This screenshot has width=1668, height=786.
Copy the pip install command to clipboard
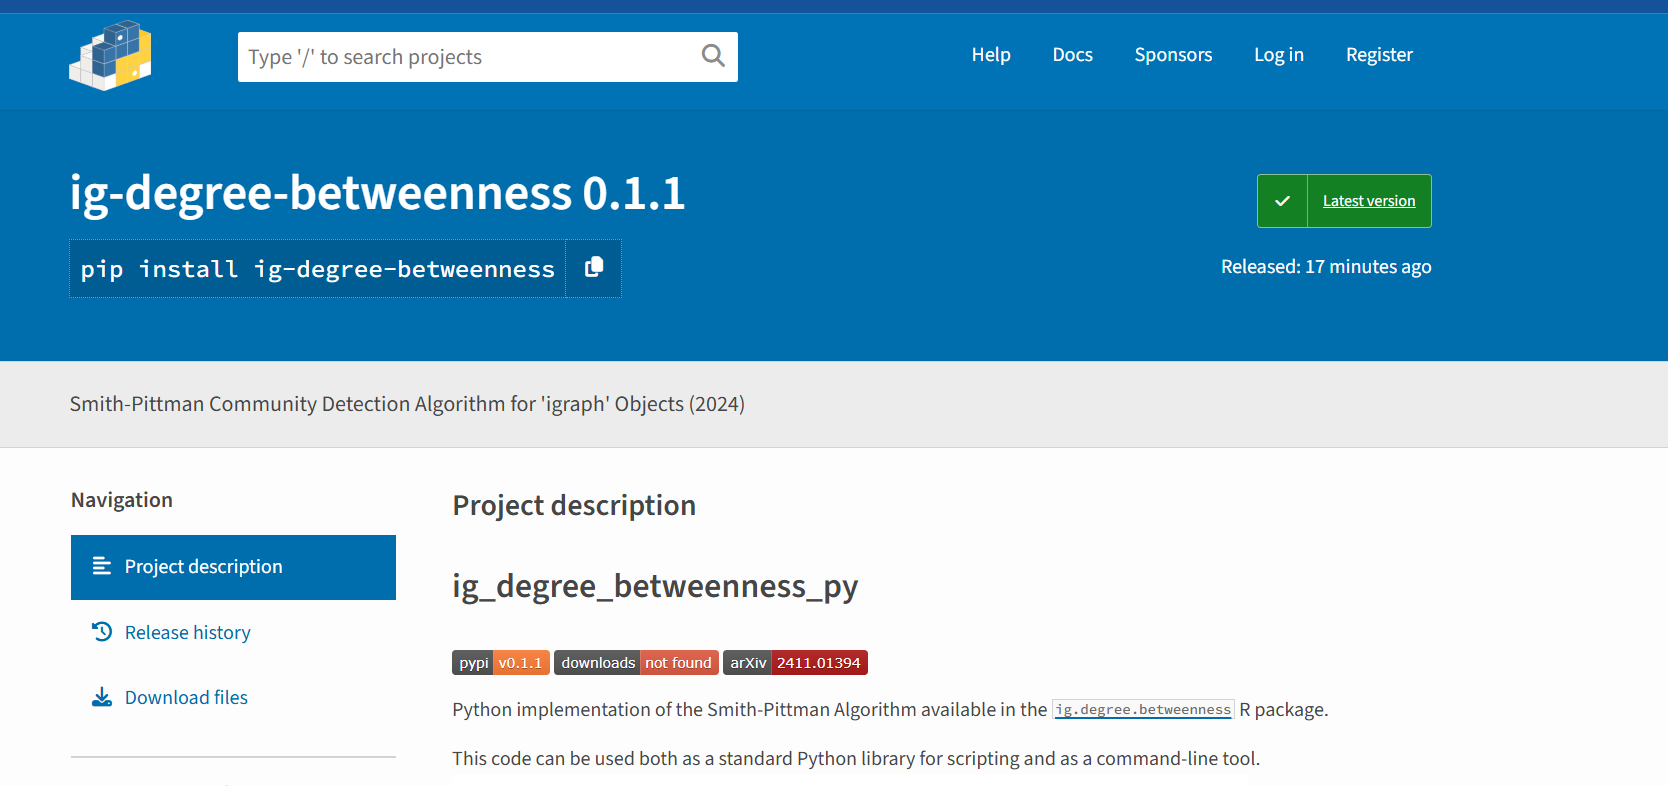click(x=594, y=267)
